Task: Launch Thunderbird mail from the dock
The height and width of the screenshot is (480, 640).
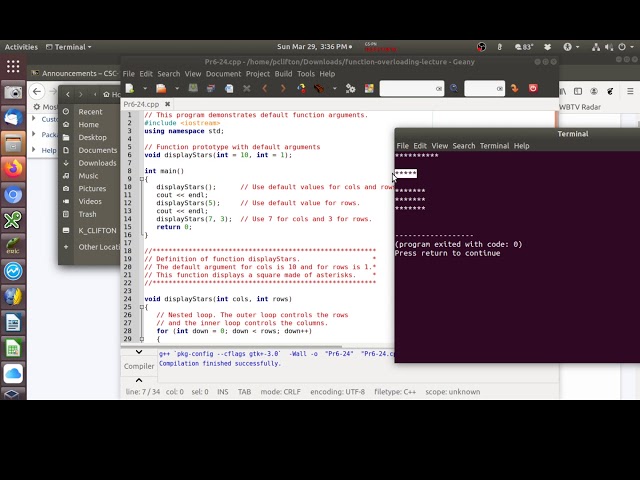Action: point(13,118)
